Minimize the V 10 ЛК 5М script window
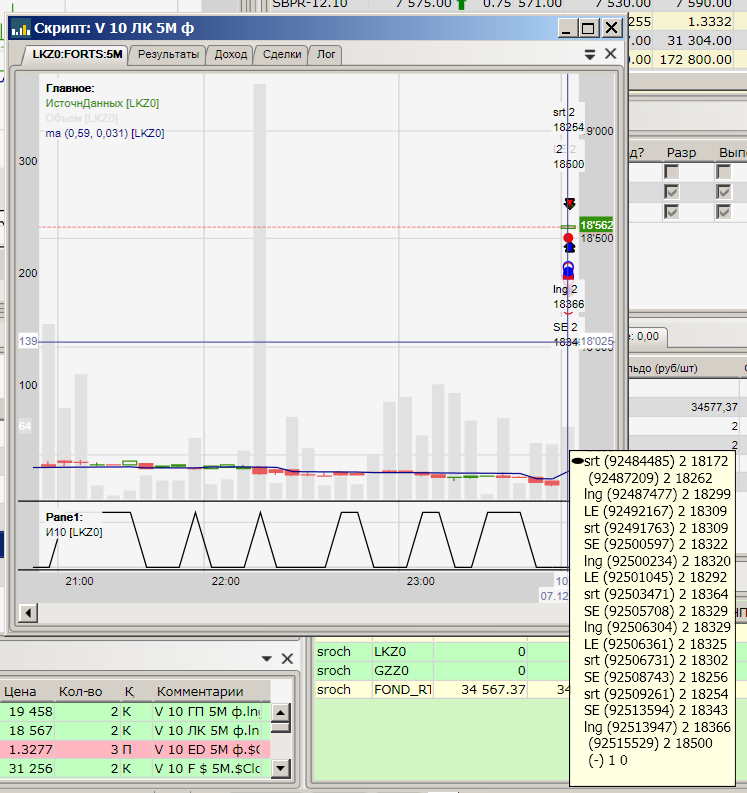This screenshot has height=793, width=747. pyautogui.click(x=567, y=29)
